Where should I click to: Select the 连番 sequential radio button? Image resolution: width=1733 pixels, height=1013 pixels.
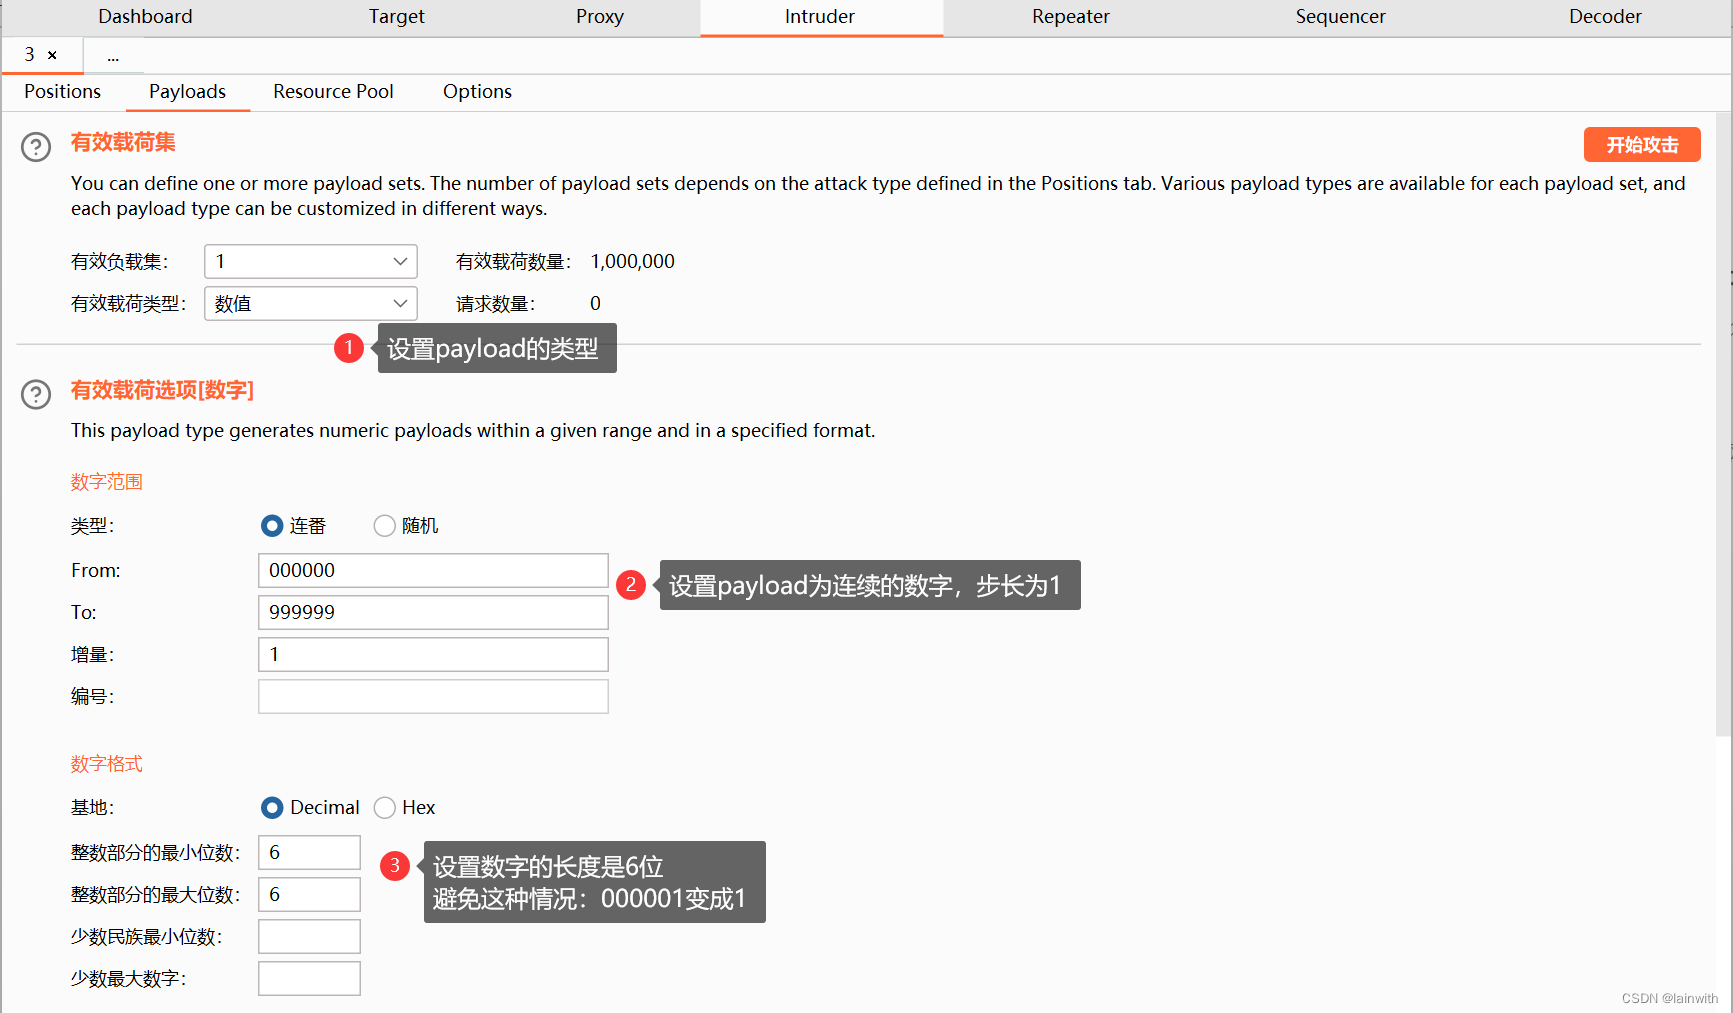coord(272,526)
